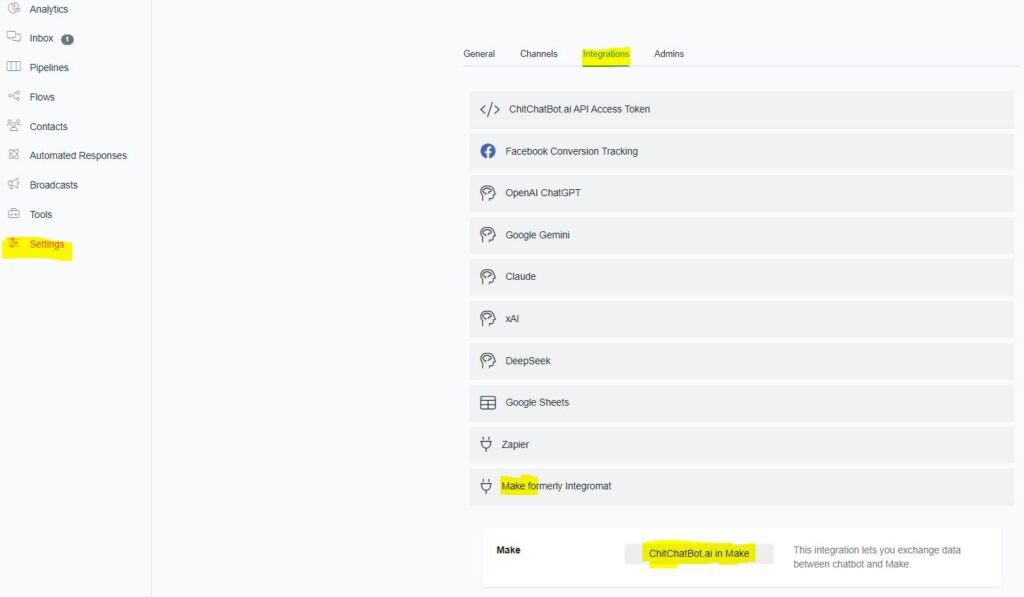Expand the xAI integration row
The height and width of the screenshot is (597, 1024).
[741, 319]
